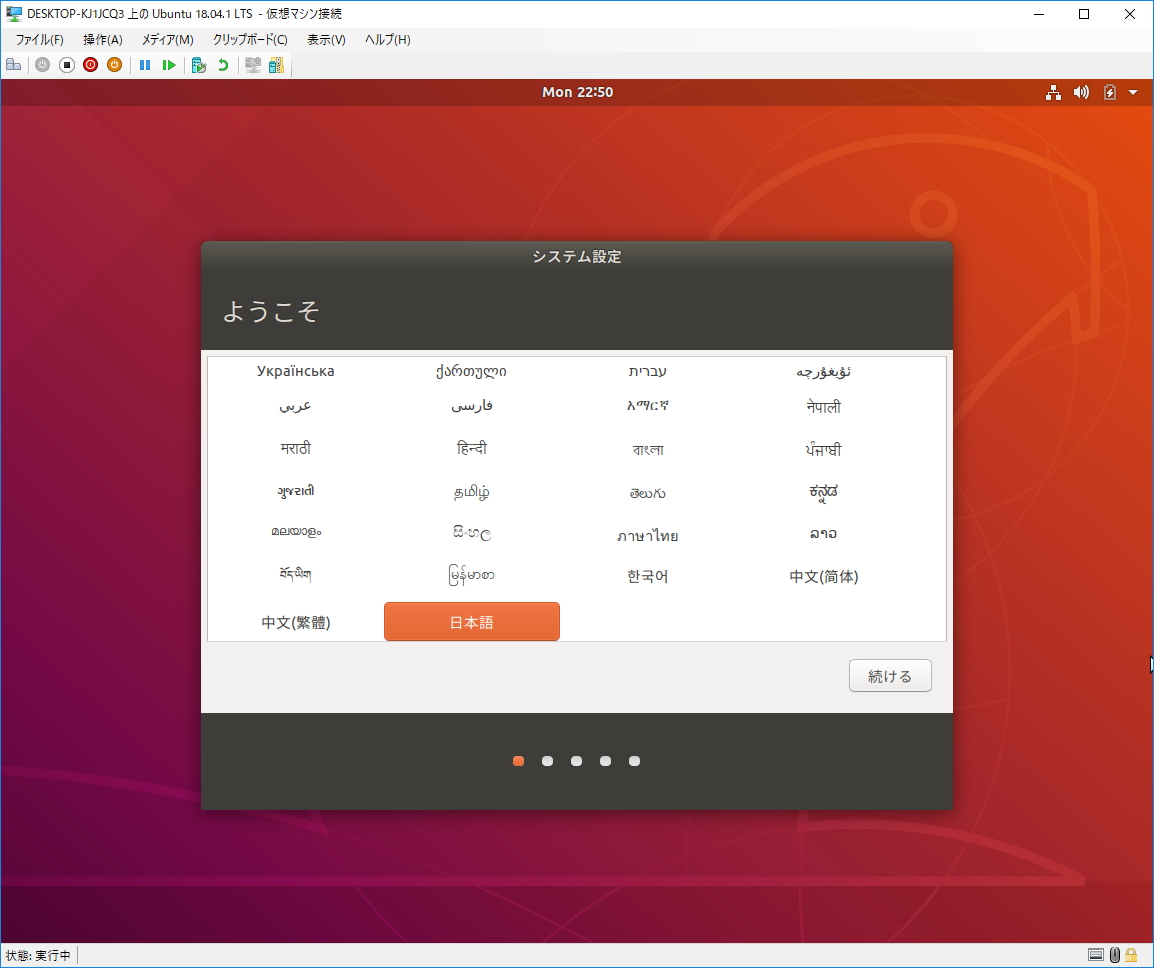
Task: Select ภาษาไทย language
Action: tap(648, 535)
